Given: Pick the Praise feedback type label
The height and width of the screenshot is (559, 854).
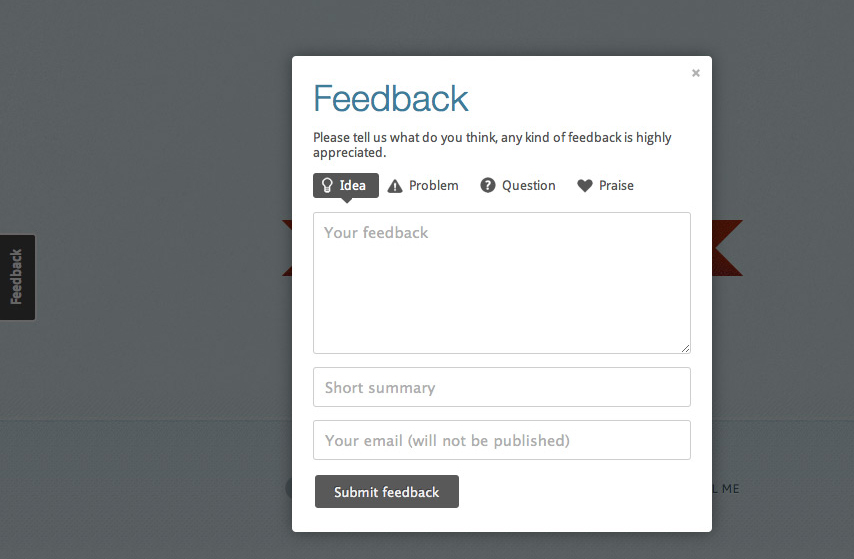Looking at the screenshot, I should coord(616,185).
